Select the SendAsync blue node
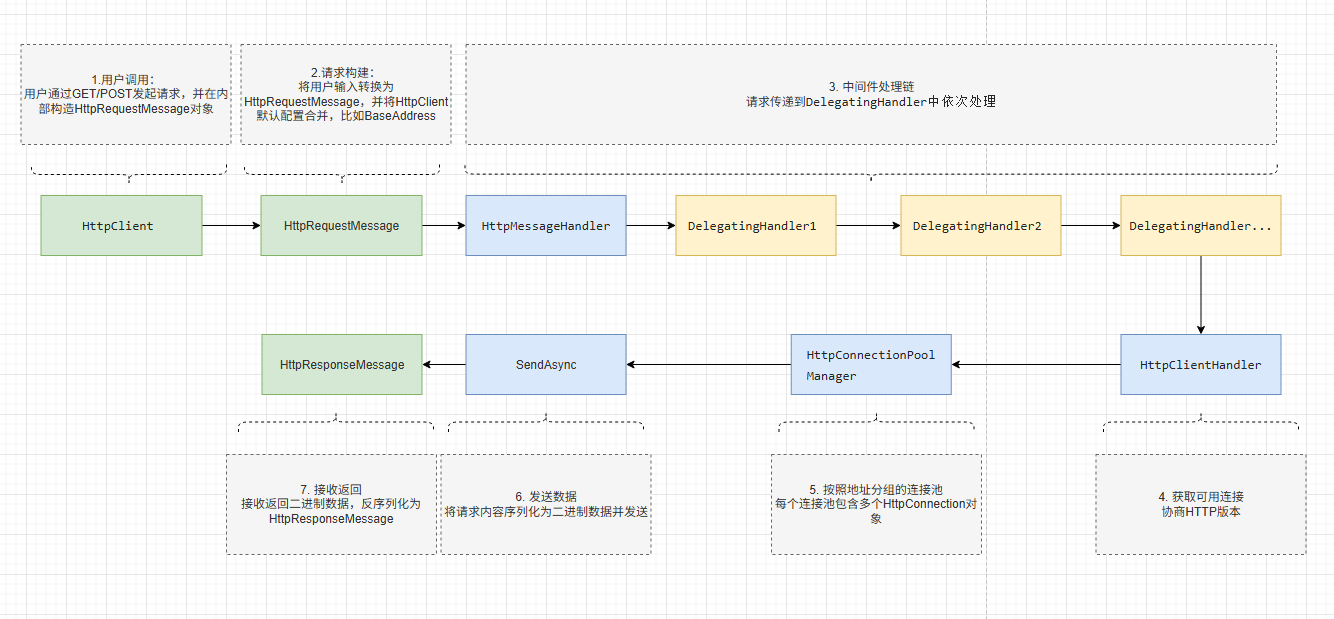Image resolution: width=1334 pixels, height=619 pixels. [x=545, y=364]
